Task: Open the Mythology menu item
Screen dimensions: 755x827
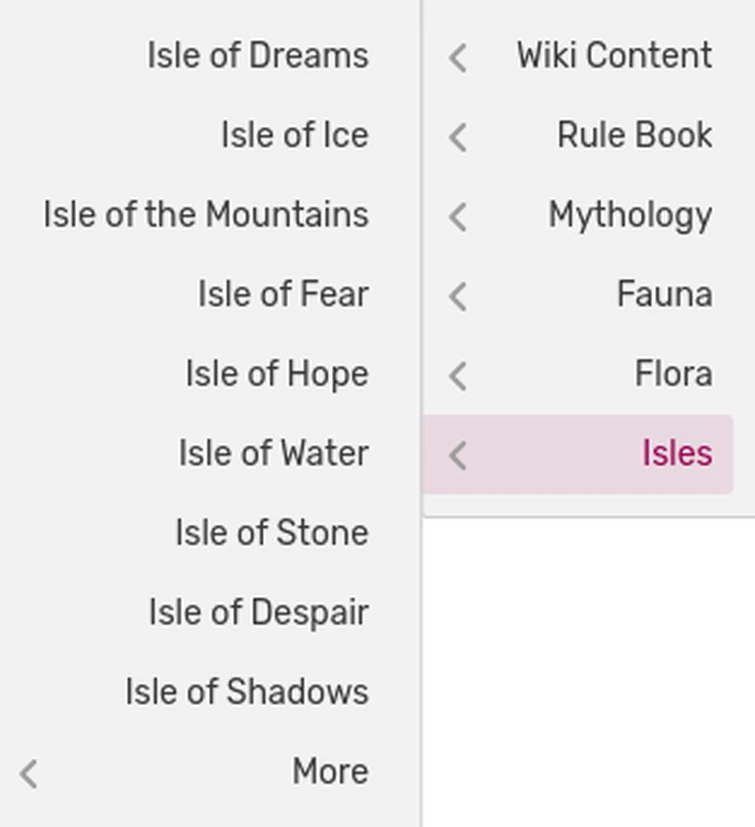Action: (630, 215)
